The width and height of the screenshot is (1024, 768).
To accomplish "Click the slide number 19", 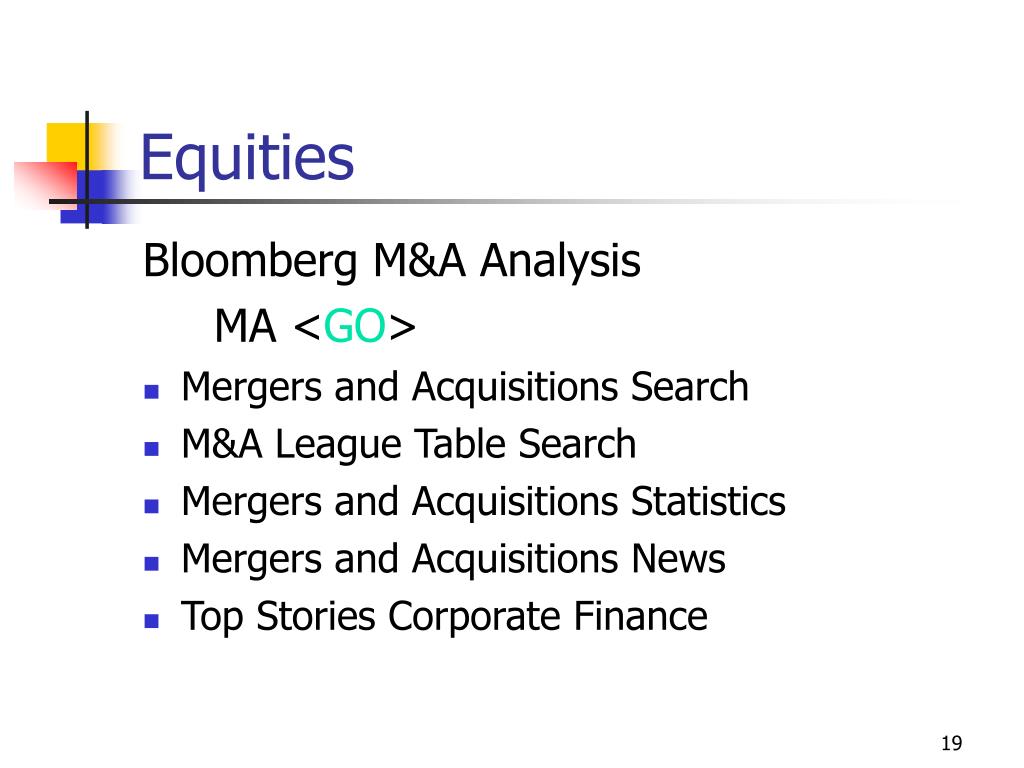I will 952,743.
